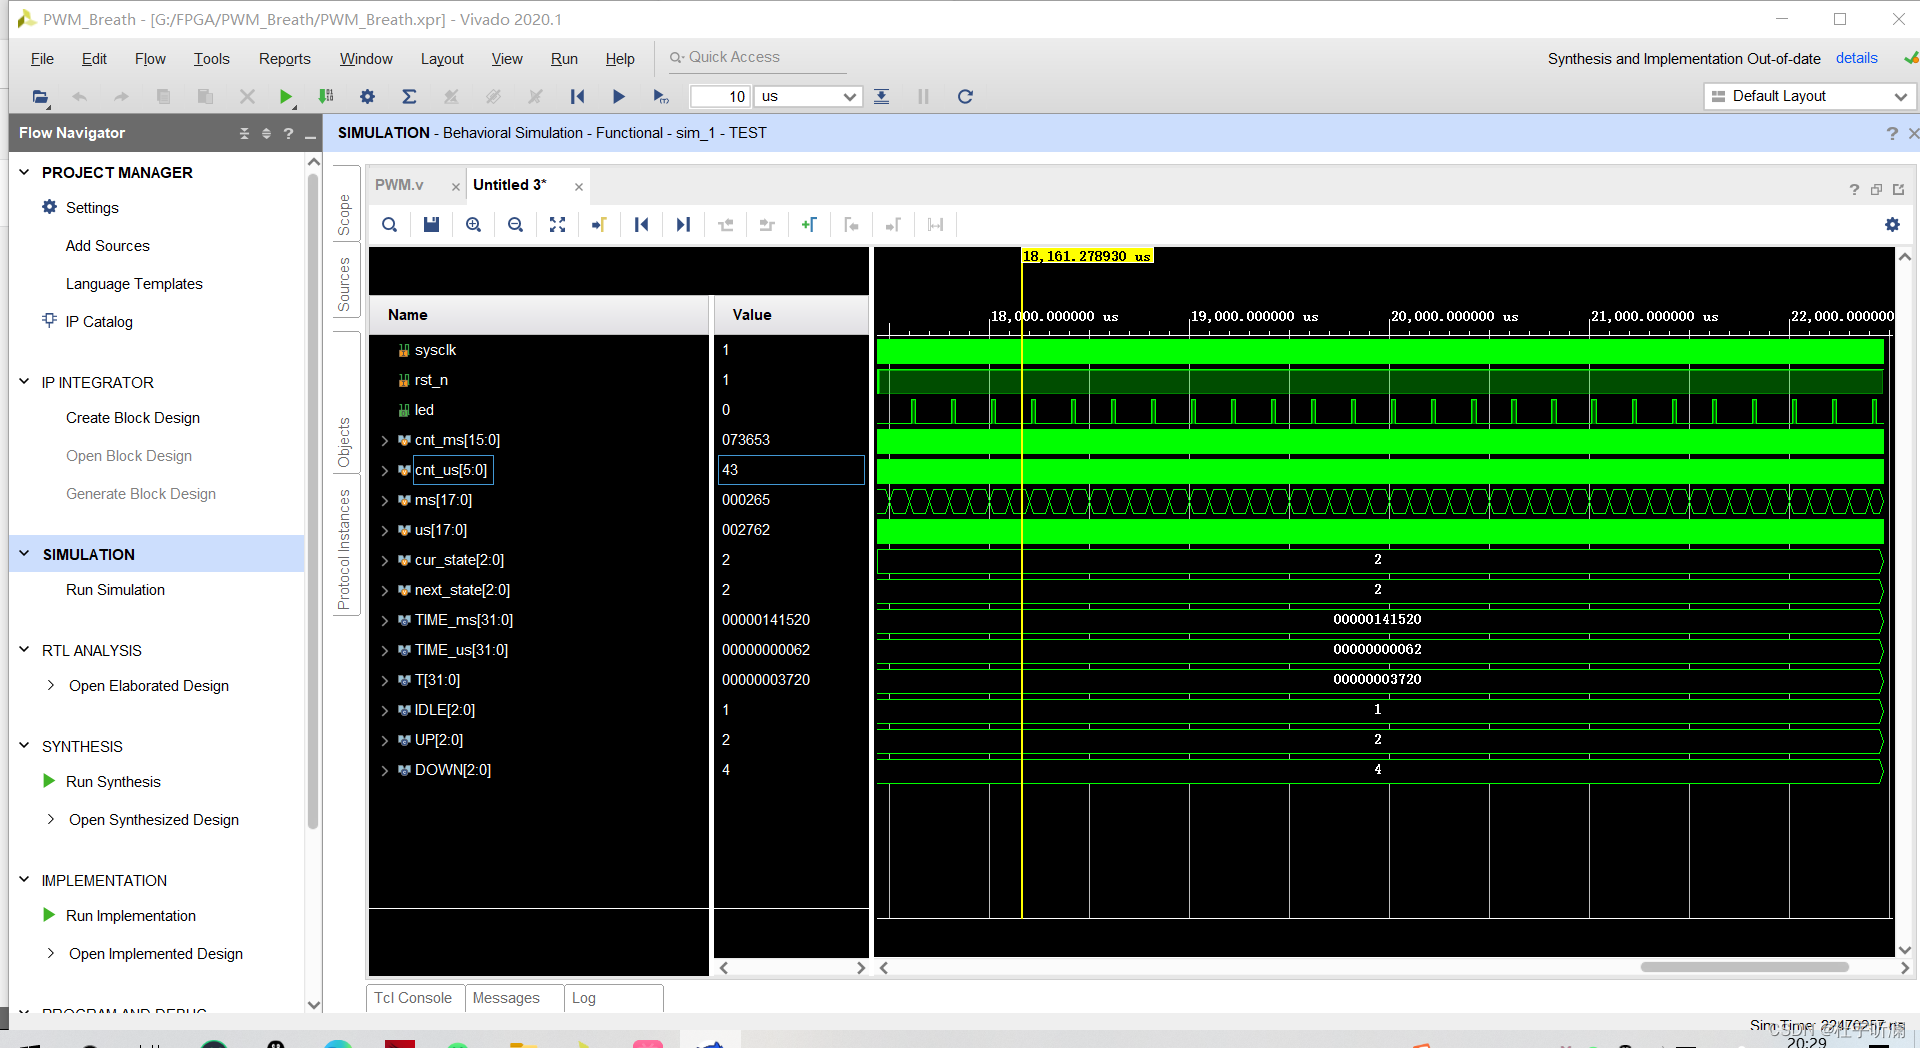
Task: Switch to the Tcl Console tab
Action: coord(413,998)
